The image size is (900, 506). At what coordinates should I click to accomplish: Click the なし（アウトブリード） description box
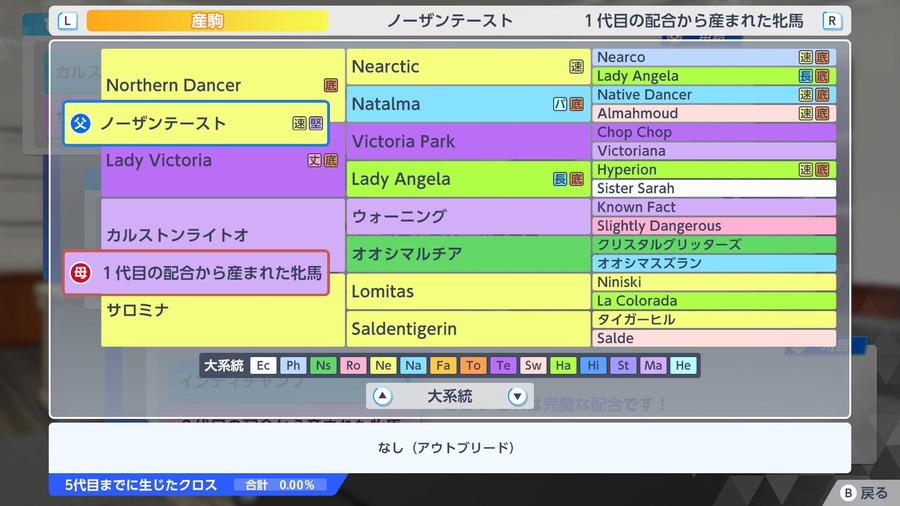coord(450,447)
